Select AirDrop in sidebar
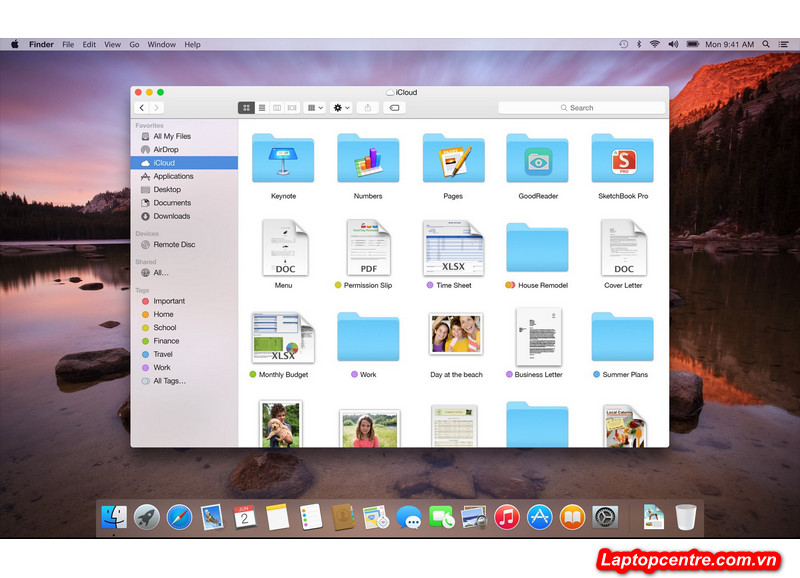The image size is (800, 578). click(x=184, y=149)
